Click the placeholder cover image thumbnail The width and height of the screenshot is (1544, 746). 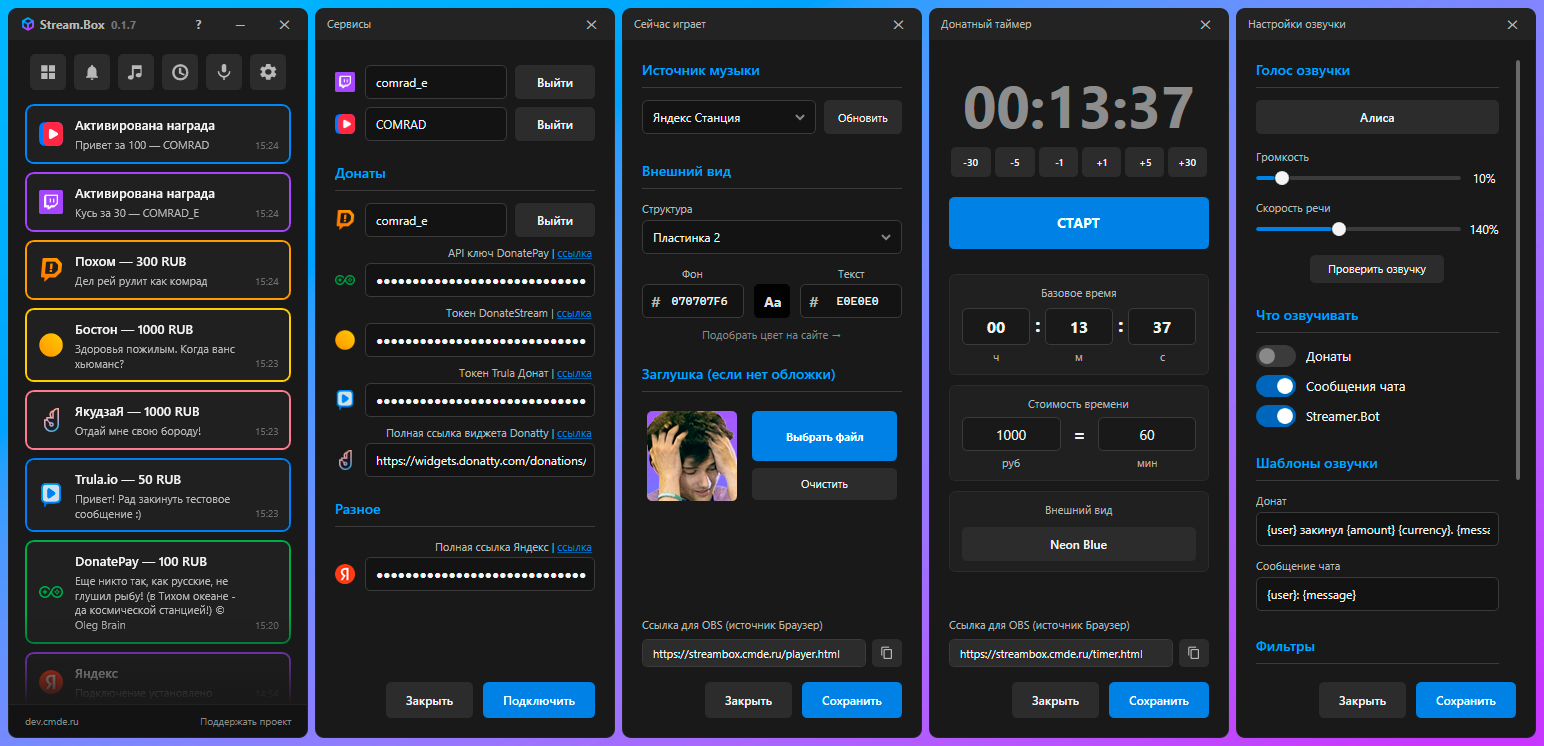pyautogui.click(x=692, y=456)
